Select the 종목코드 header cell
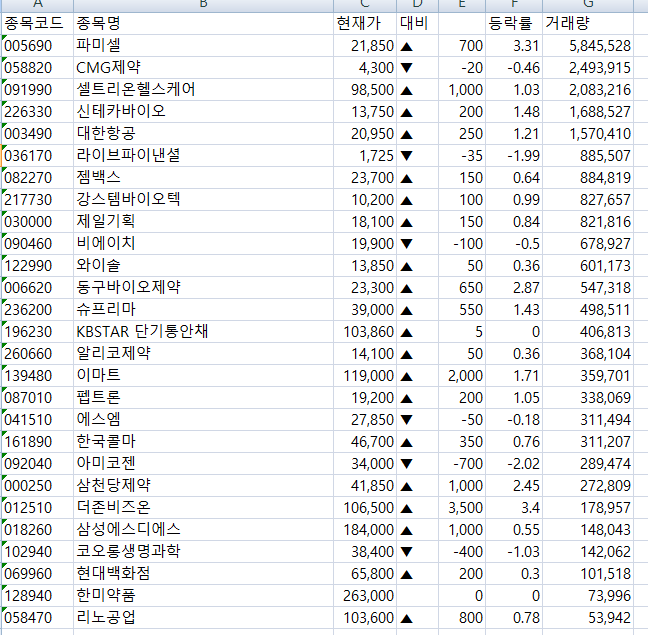Viewport: 648px width, 635px height. point(37,24)
